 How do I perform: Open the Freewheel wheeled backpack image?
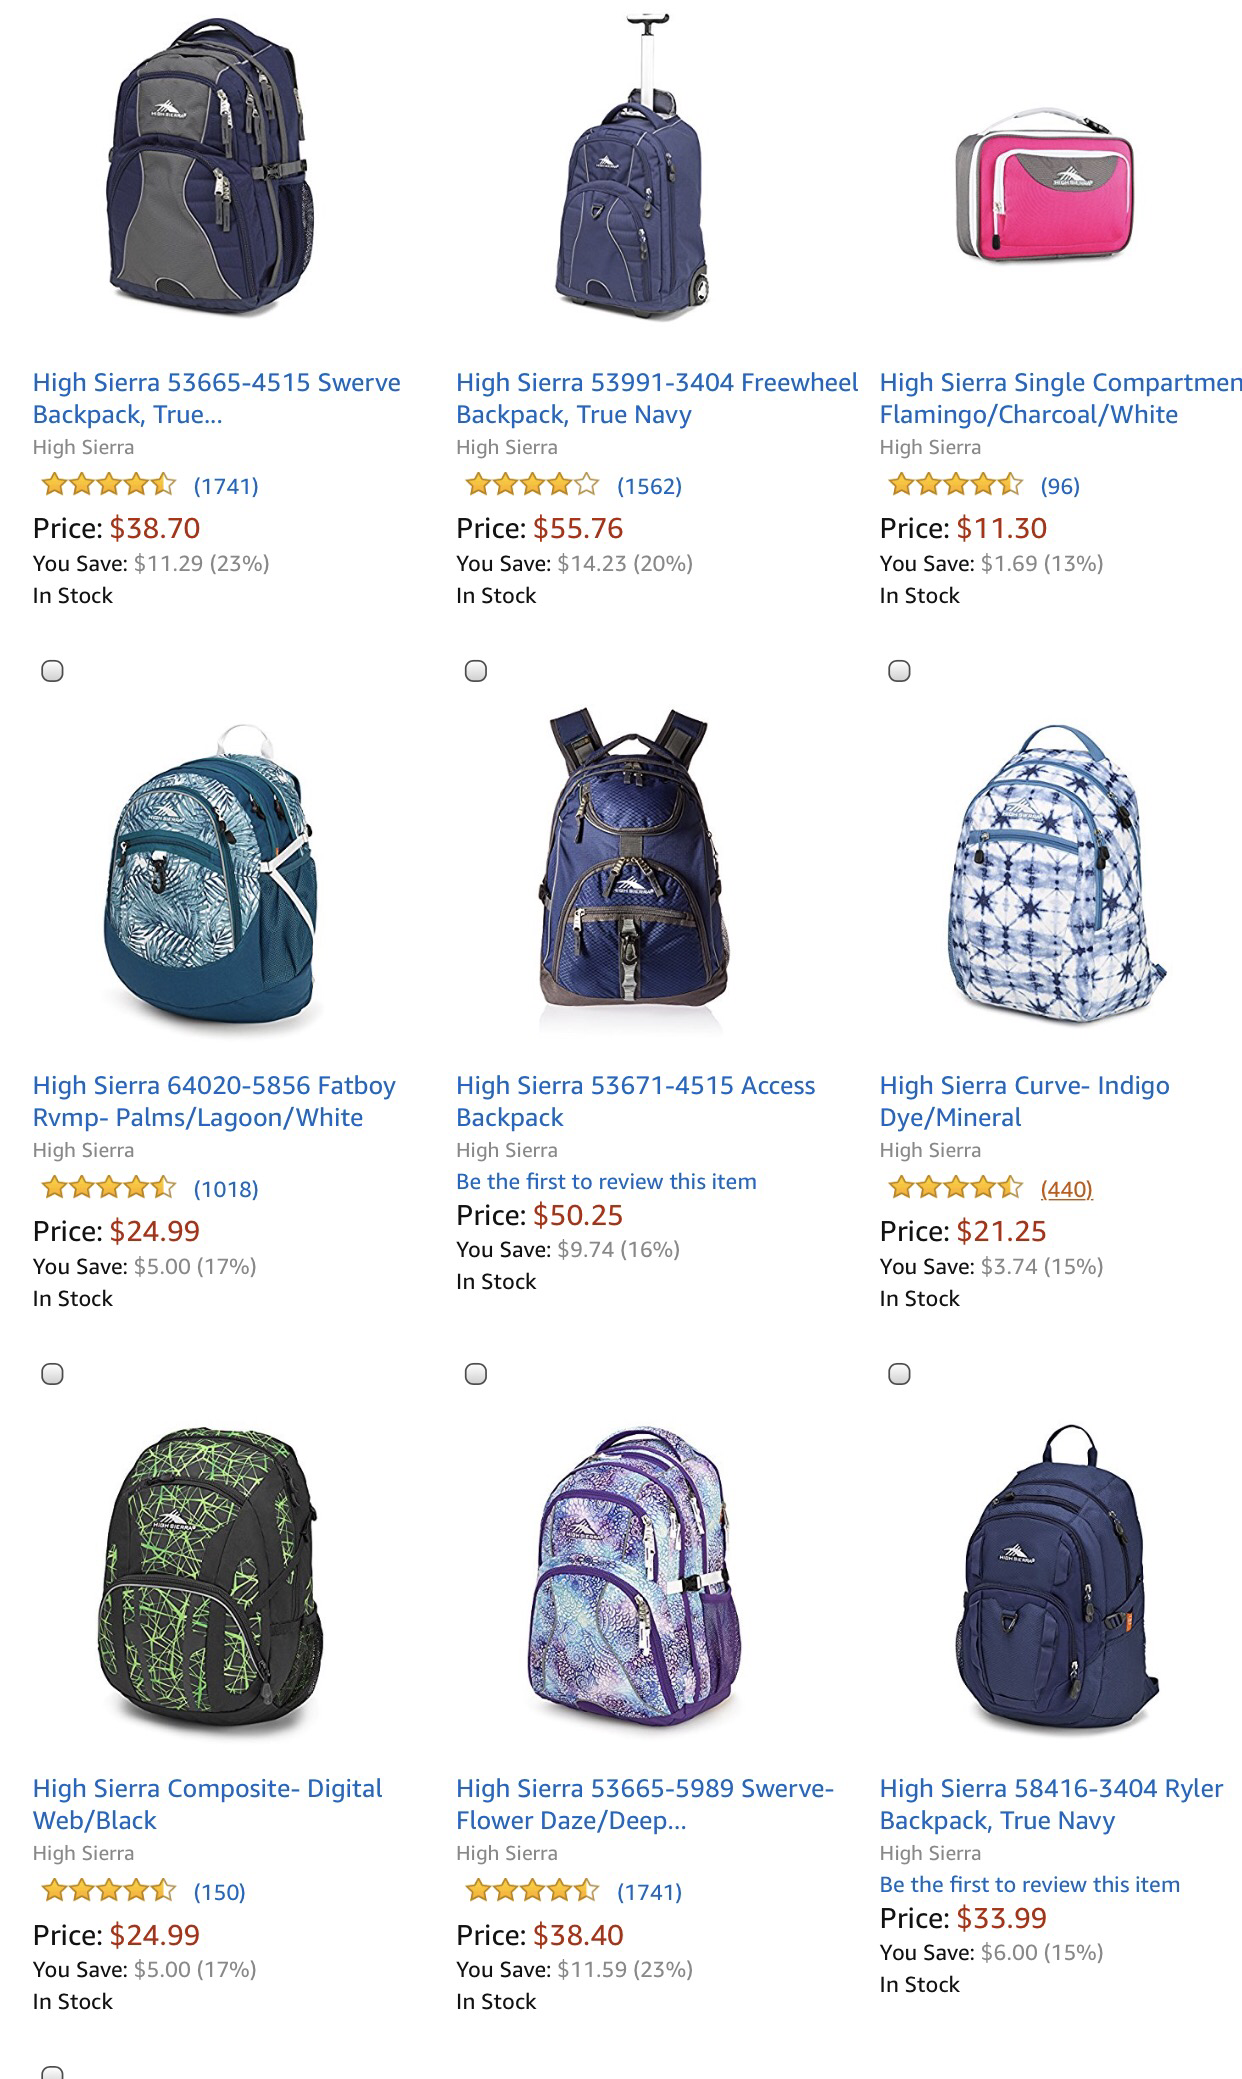tap(632, 165)
